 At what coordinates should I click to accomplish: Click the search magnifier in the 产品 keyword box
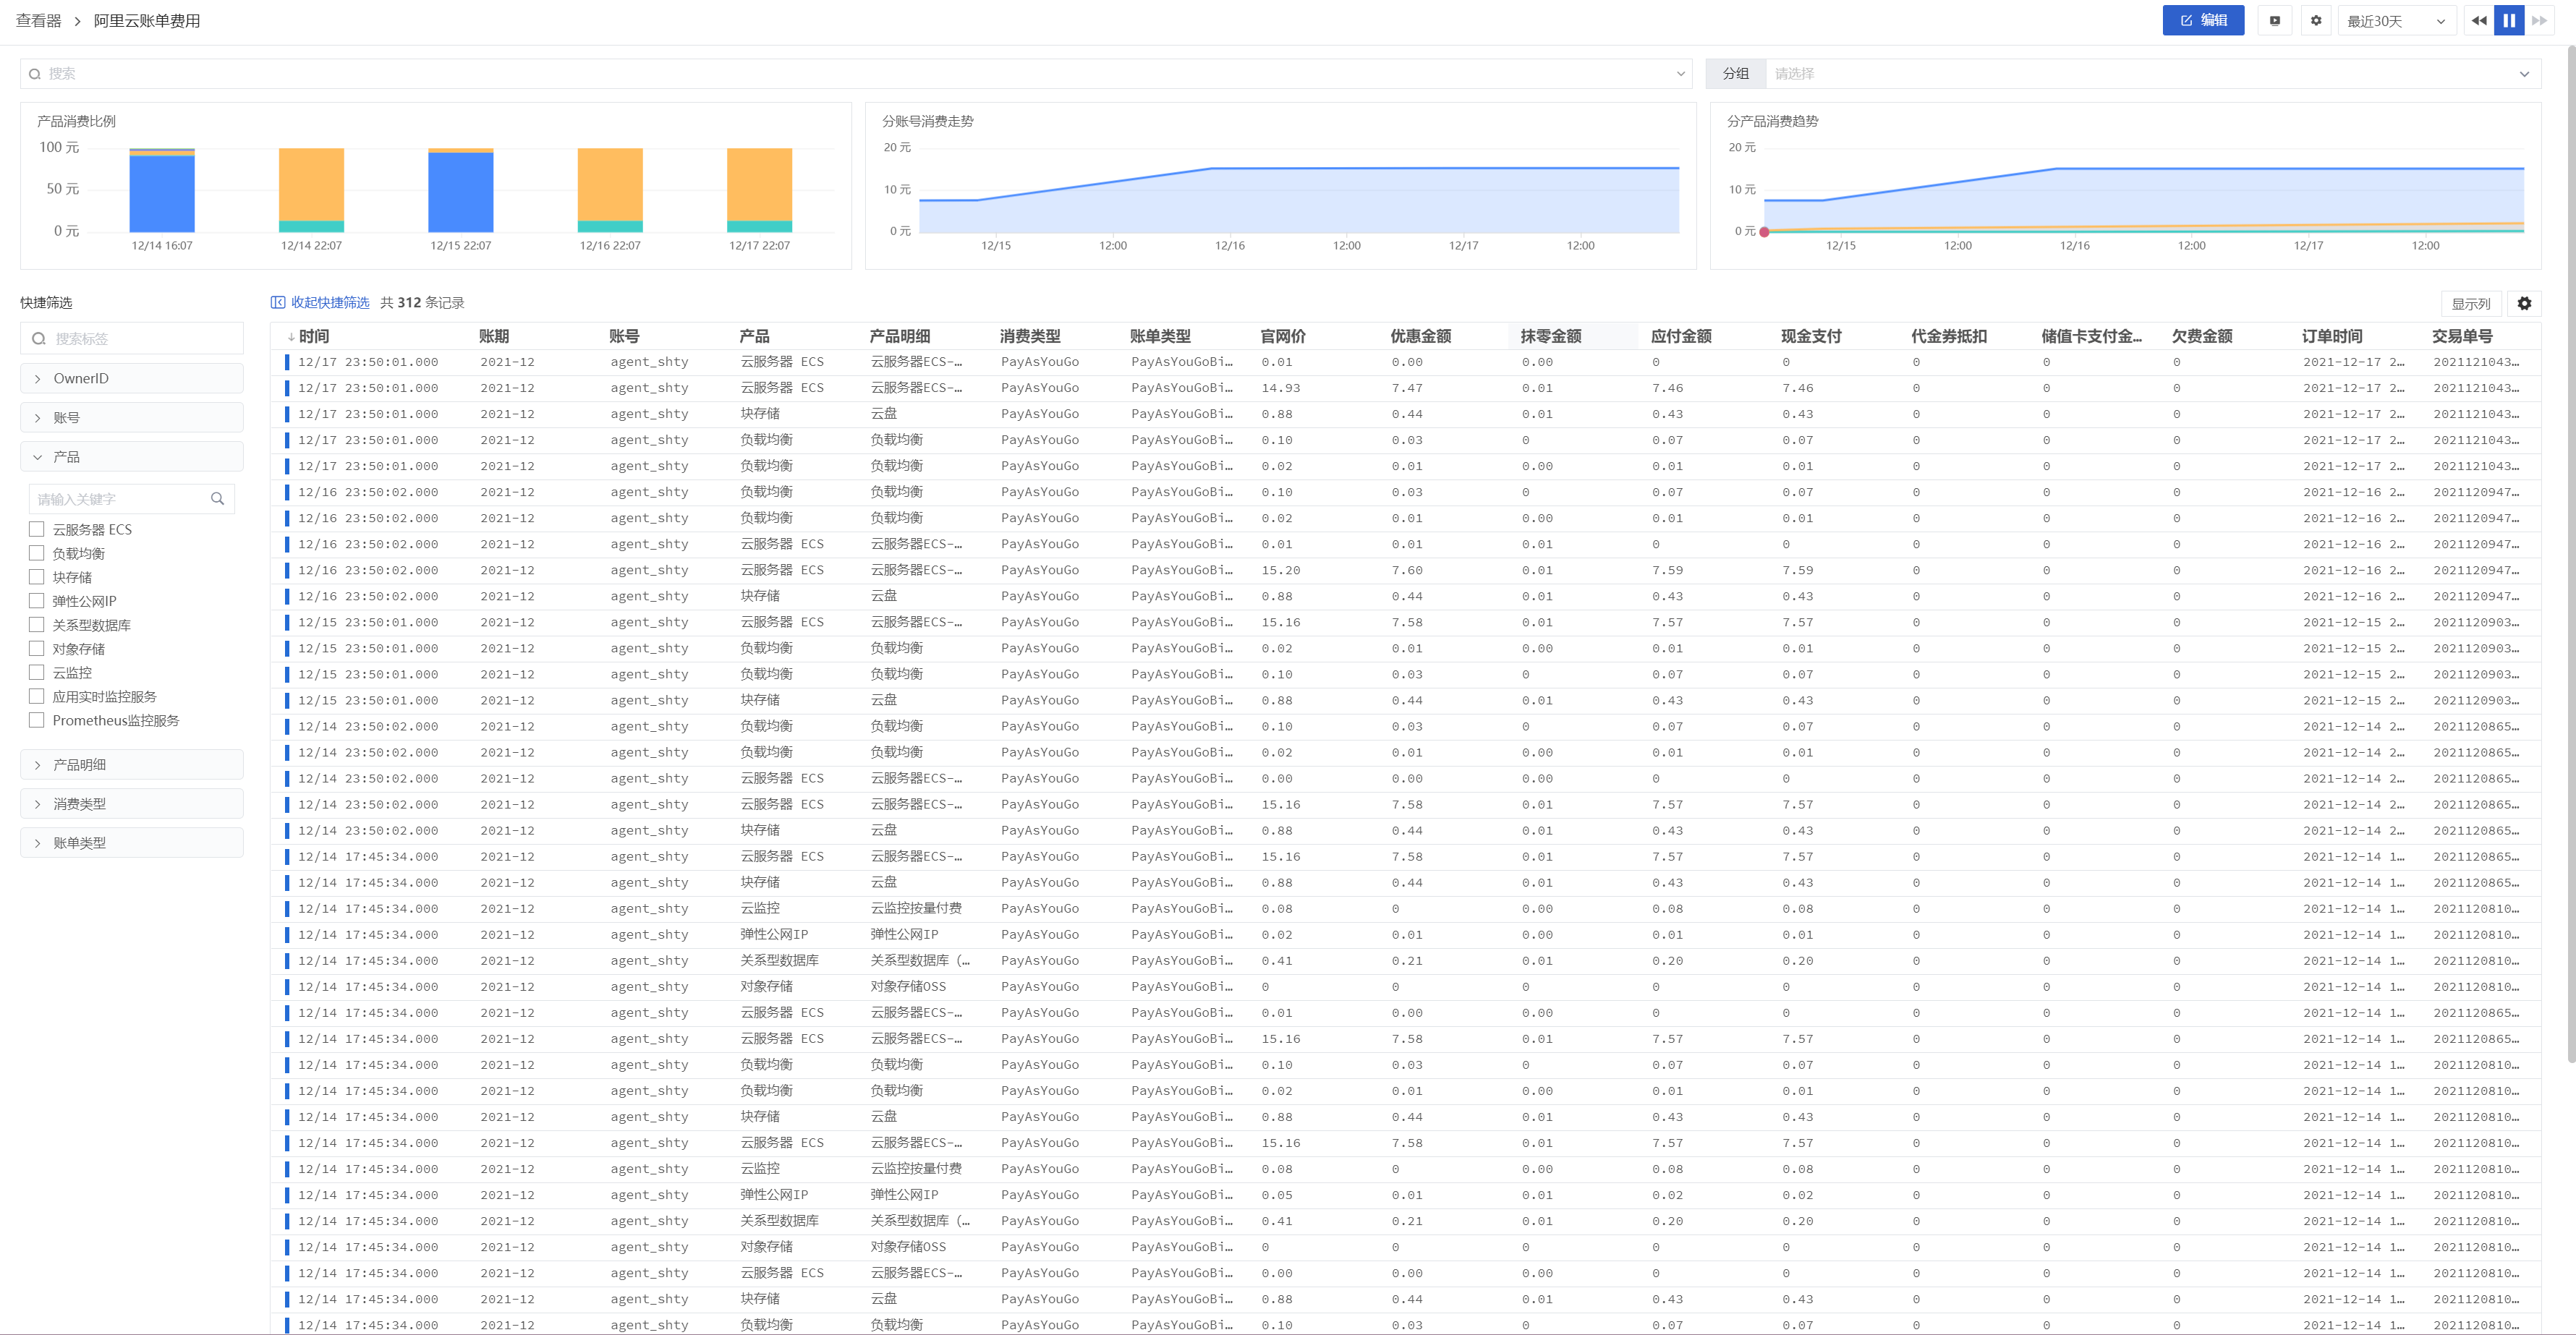(x=217, y=499)
